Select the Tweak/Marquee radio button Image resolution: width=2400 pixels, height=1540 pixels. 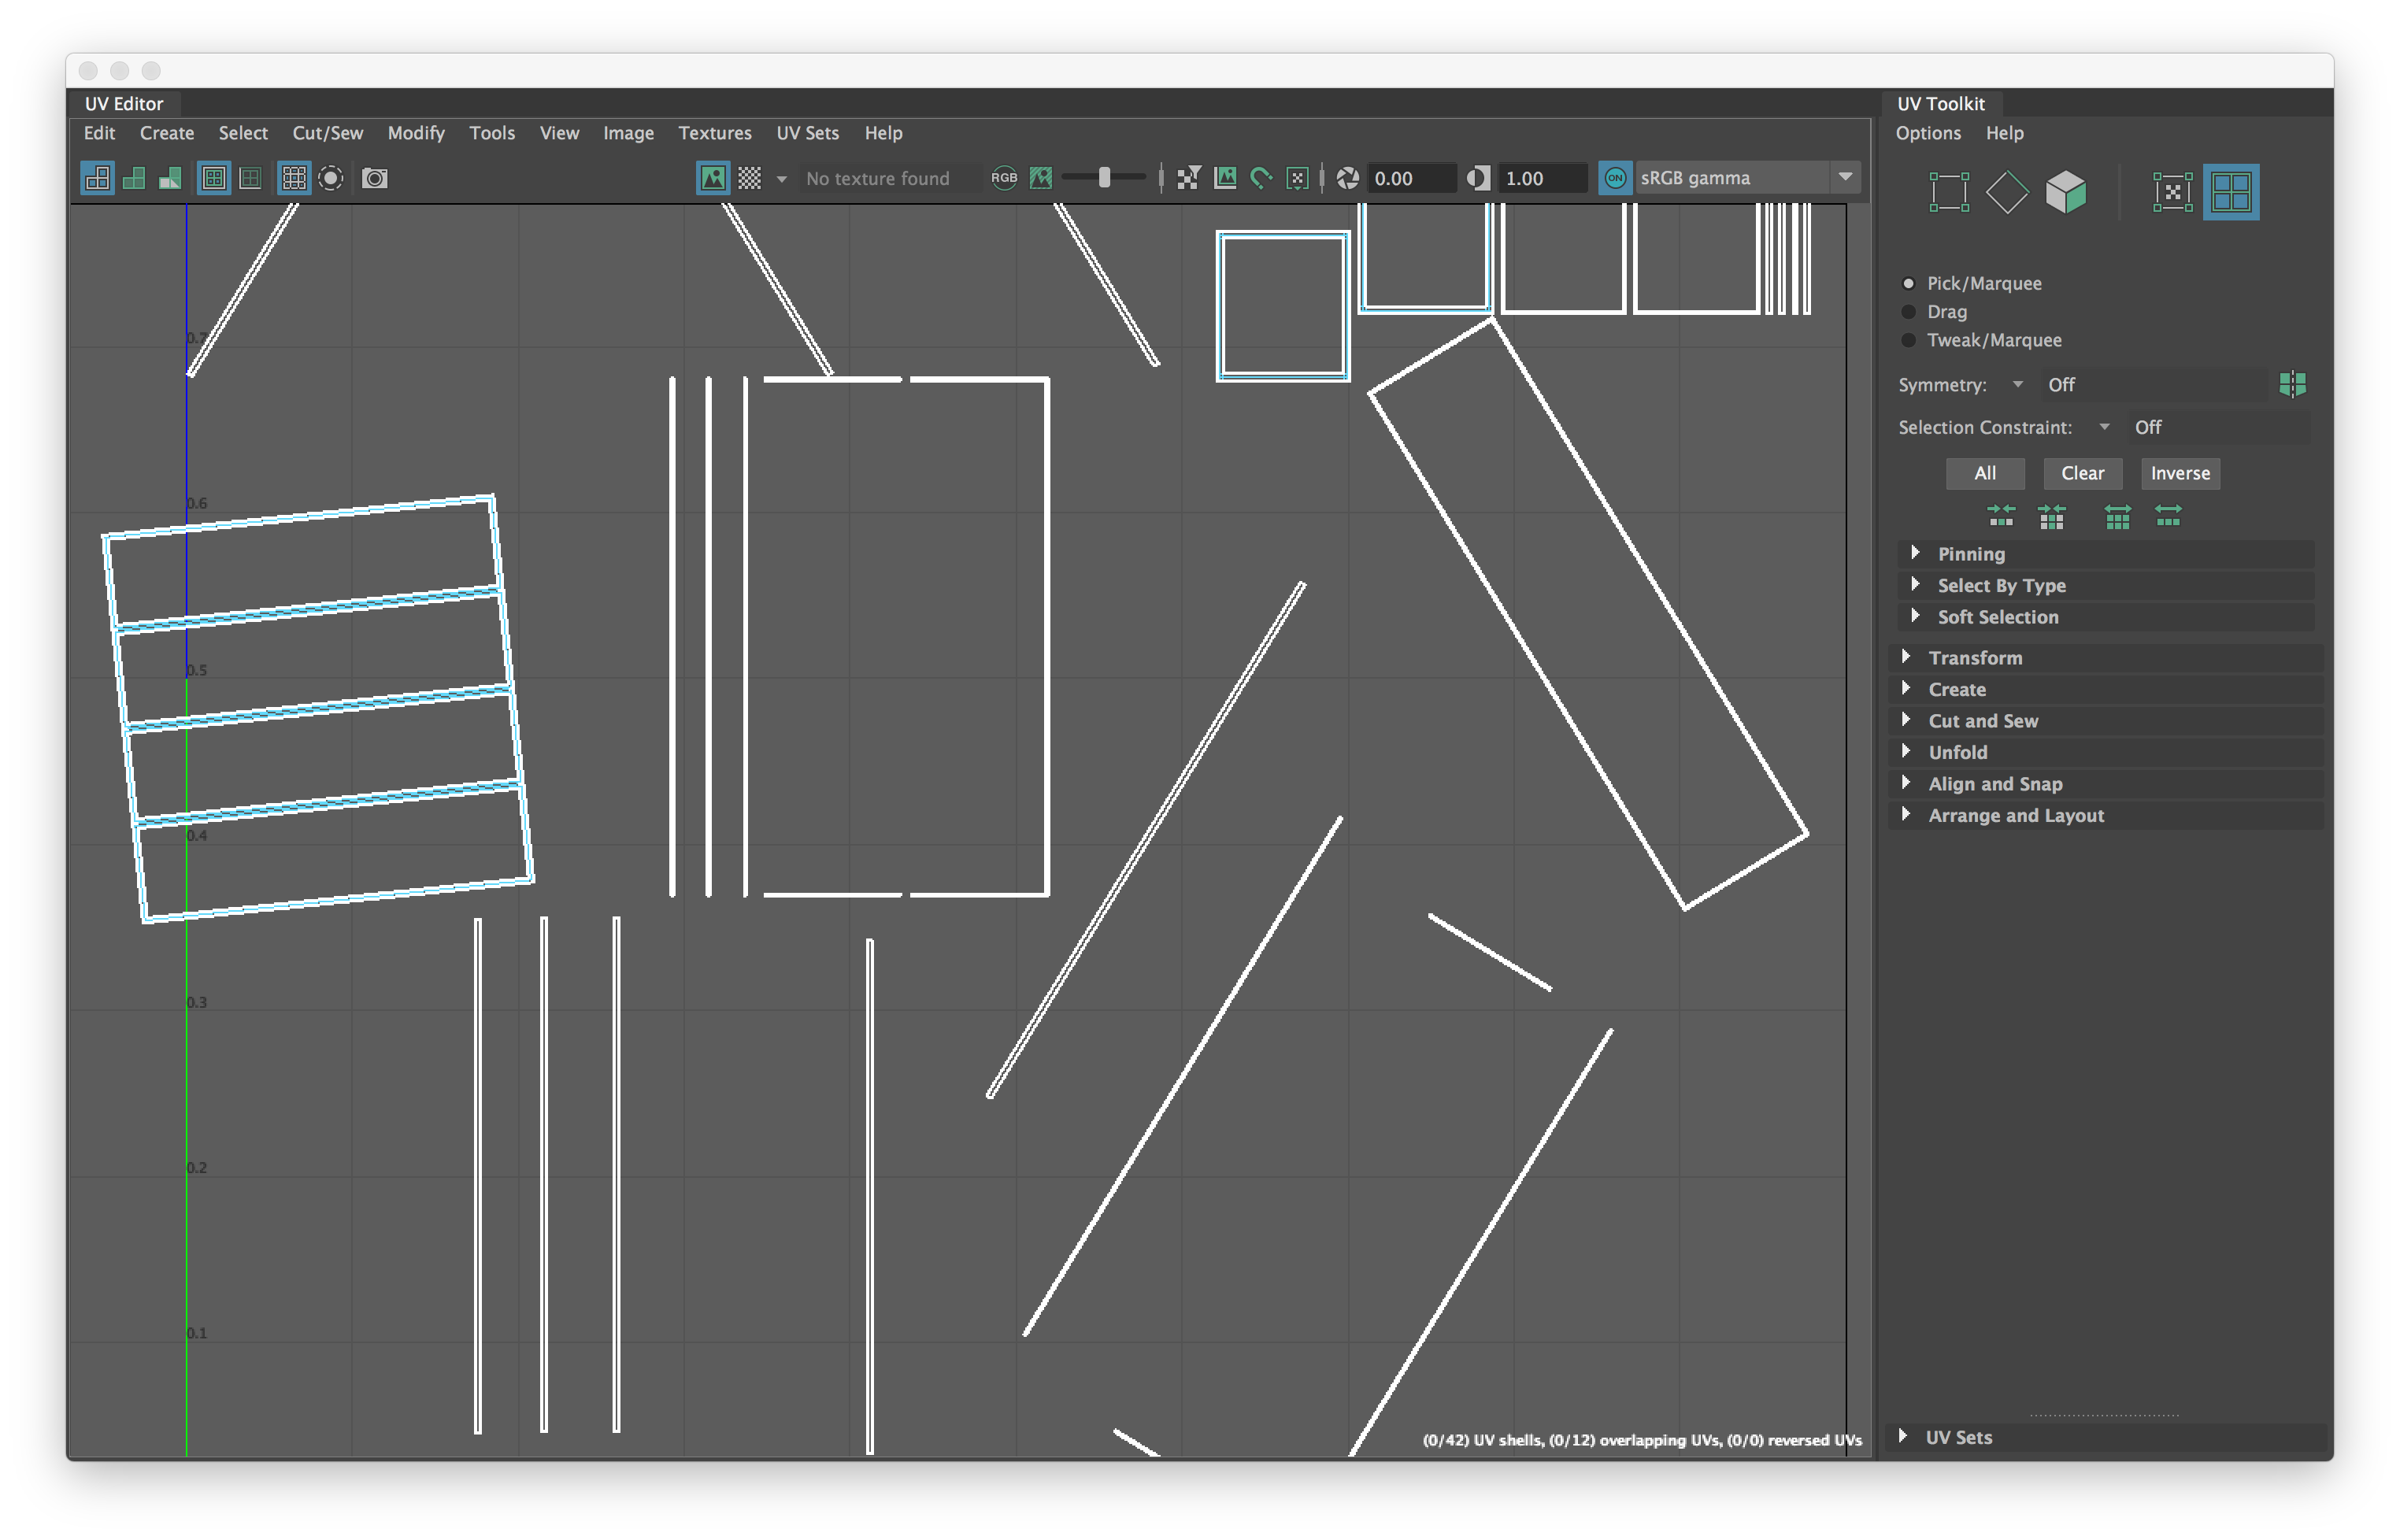pyautogui.click(x=1908, y=340)
